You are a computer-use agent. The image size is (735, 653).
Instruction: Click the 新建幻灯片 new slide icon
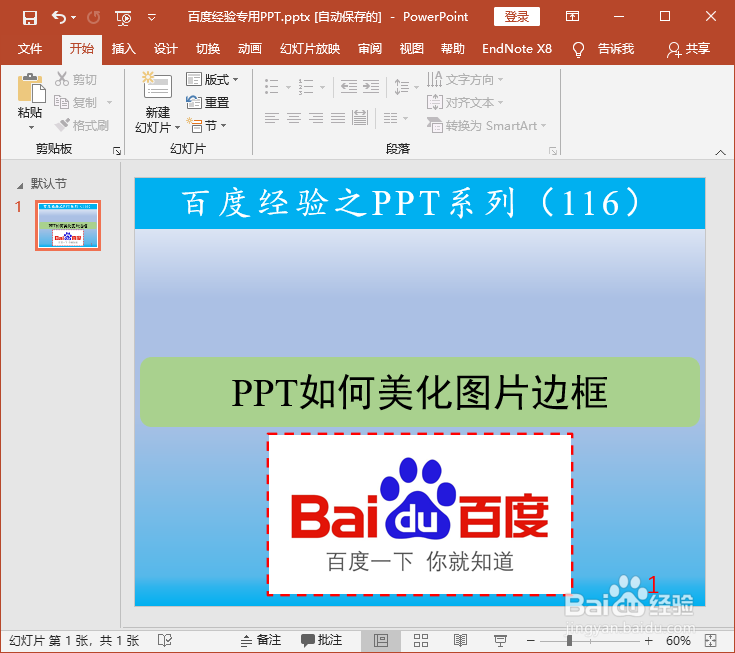158,85
